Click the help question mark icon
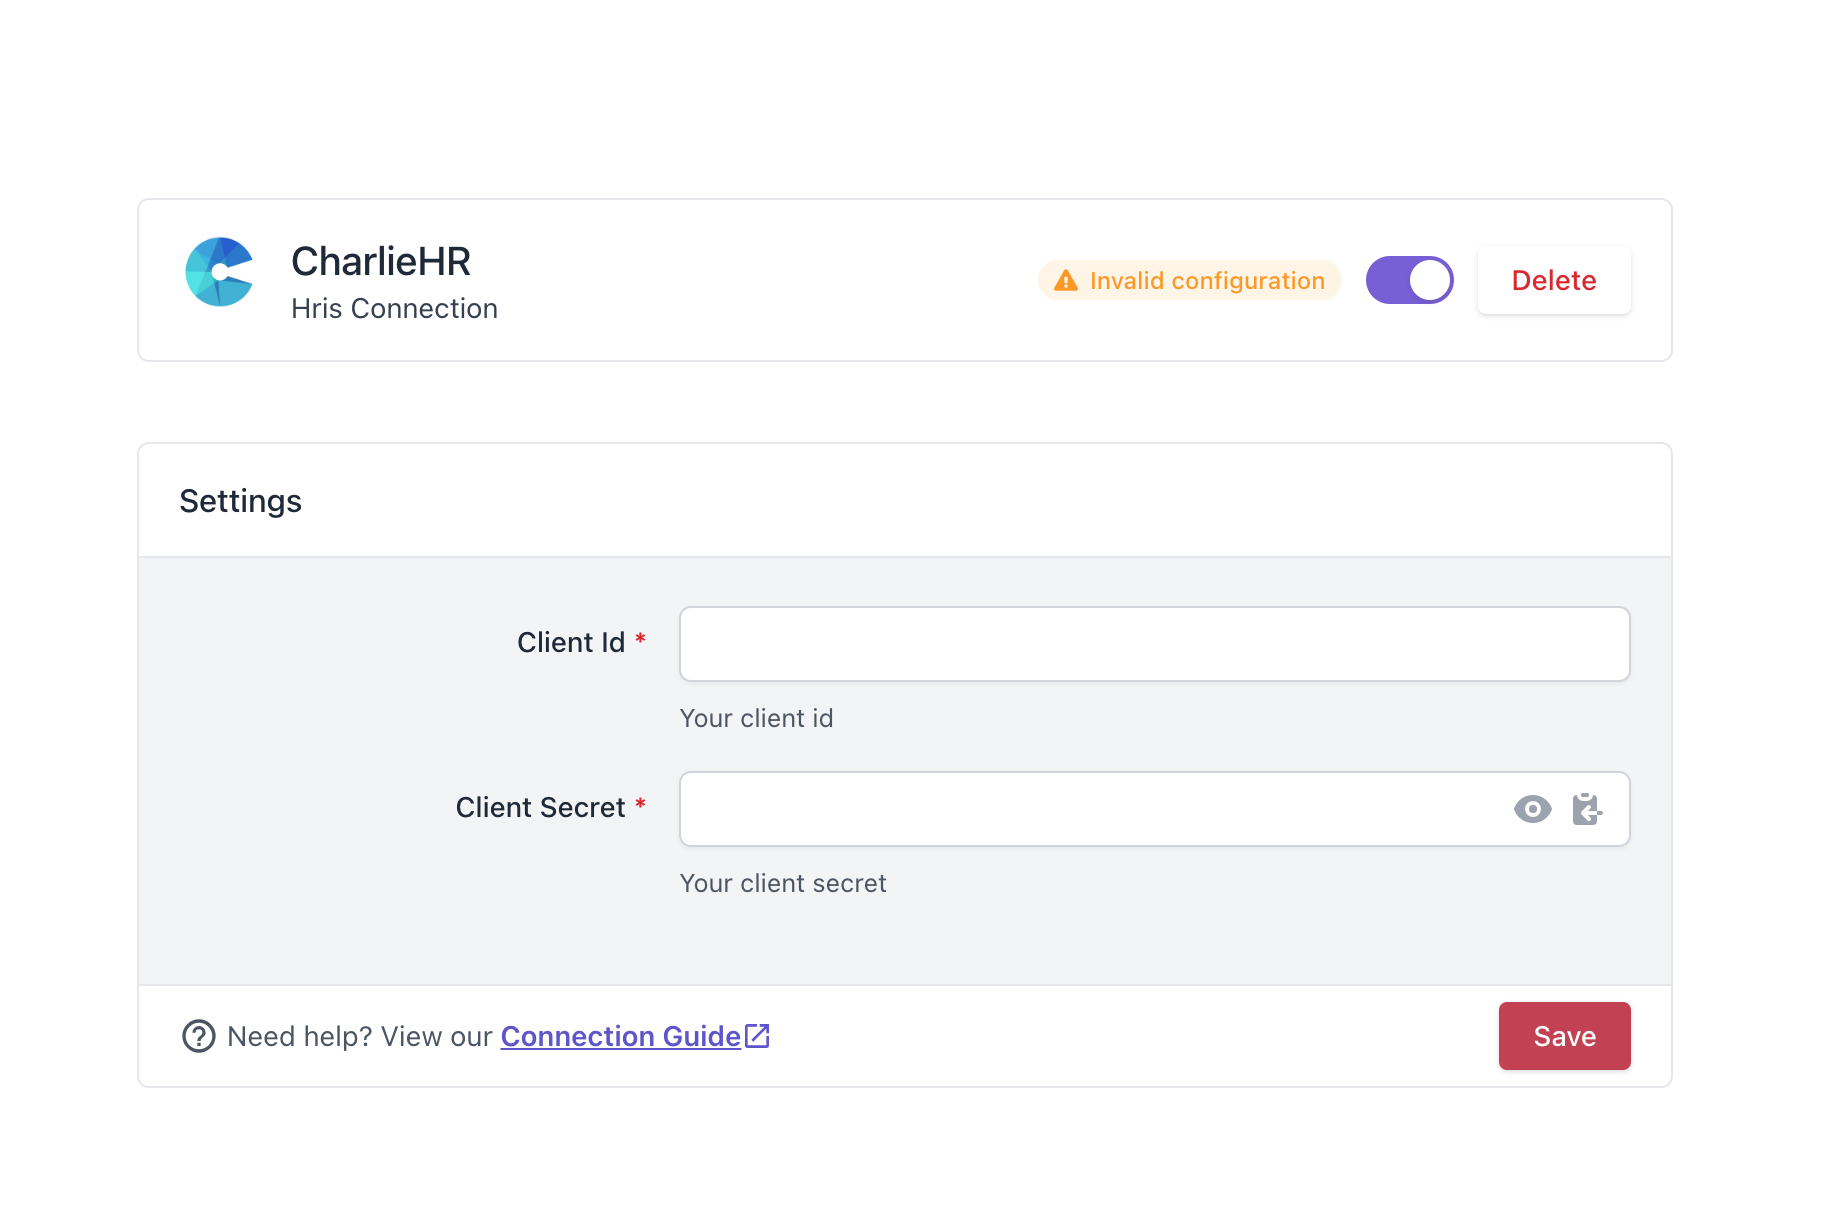 point(198,1036)
